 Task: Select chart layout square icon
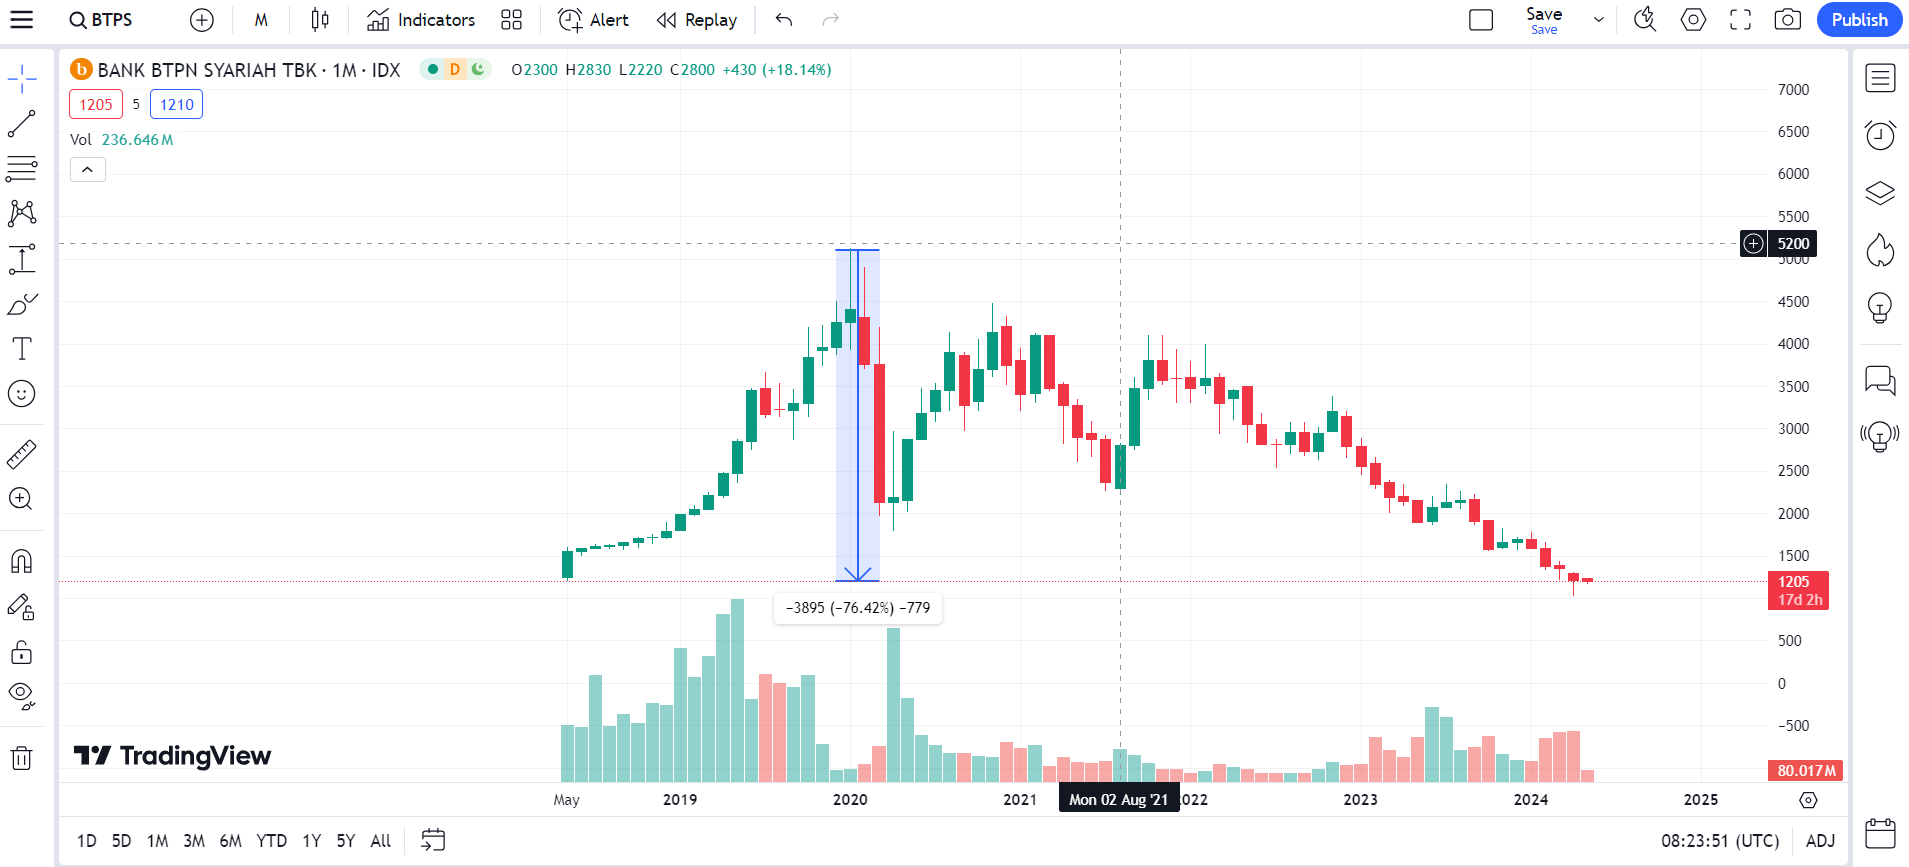coord(1481,20)
